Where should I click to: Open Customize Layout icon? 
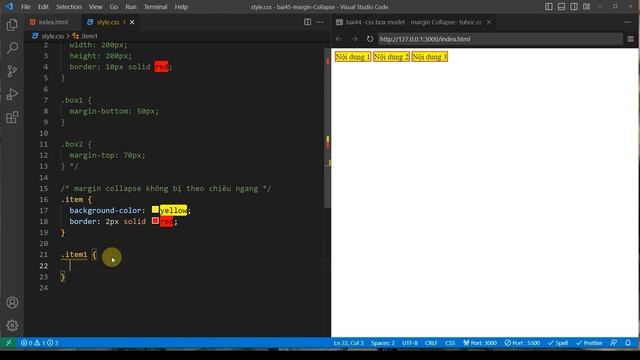pyautogui.click(x=587, y=7)
